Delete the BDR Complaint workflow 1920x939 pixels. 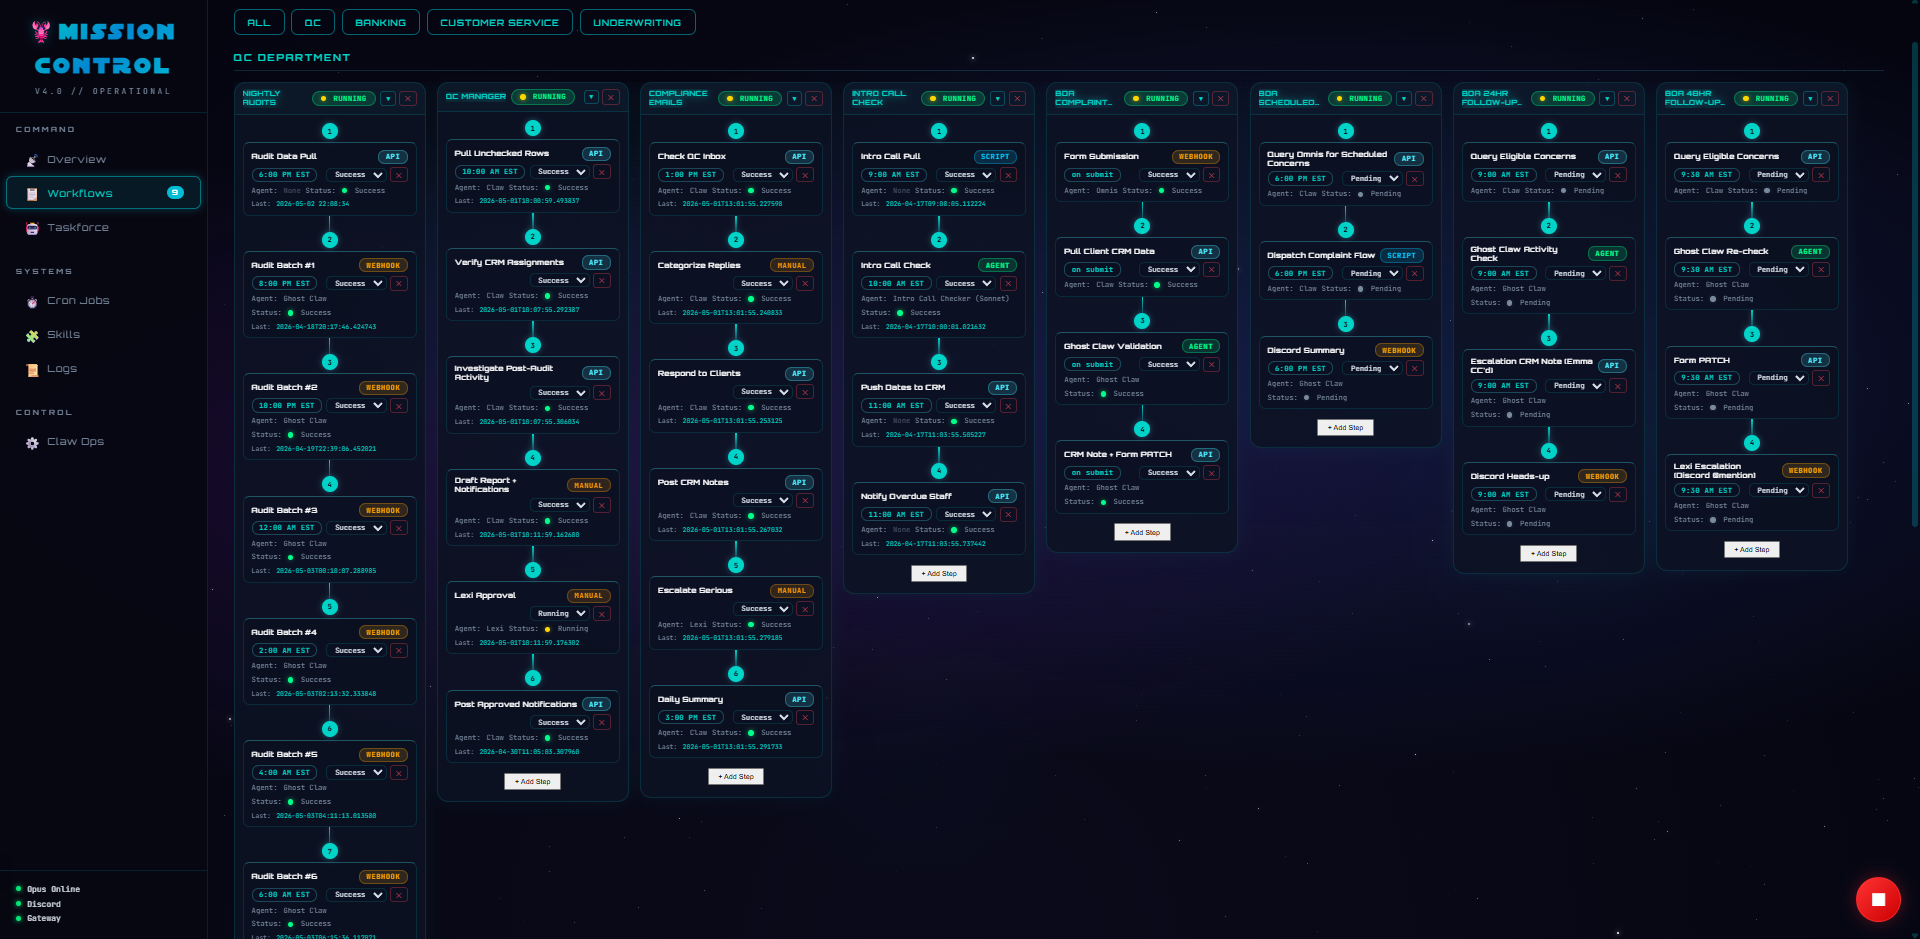[1220, 99]
